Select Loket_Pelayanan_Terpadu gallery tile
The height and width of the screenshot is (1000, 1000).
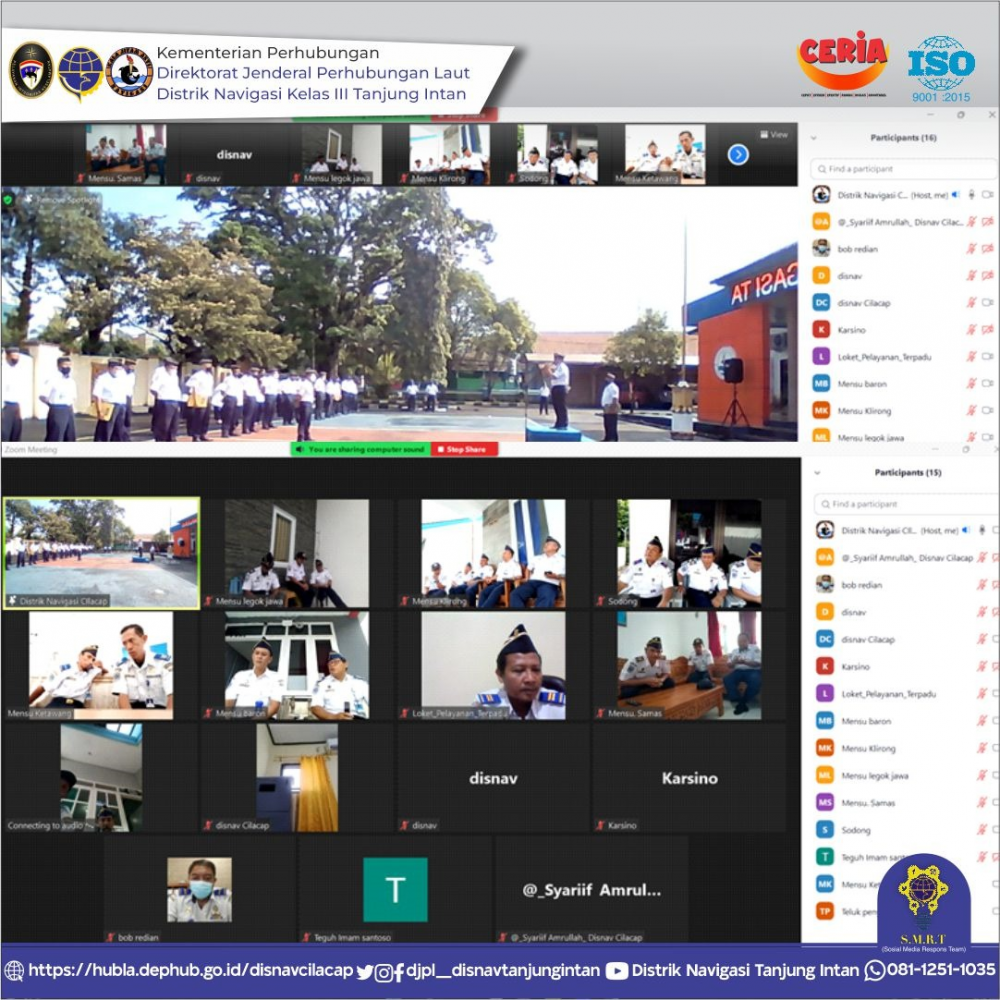click(493, 665)
